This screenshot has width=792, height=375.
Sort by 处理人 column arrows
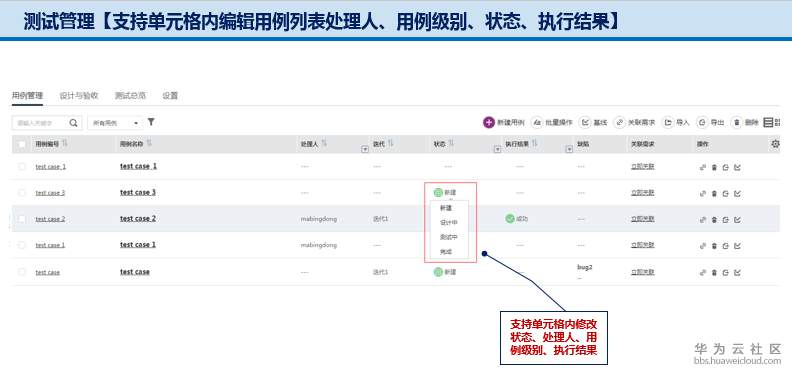[x=324, y=144]
